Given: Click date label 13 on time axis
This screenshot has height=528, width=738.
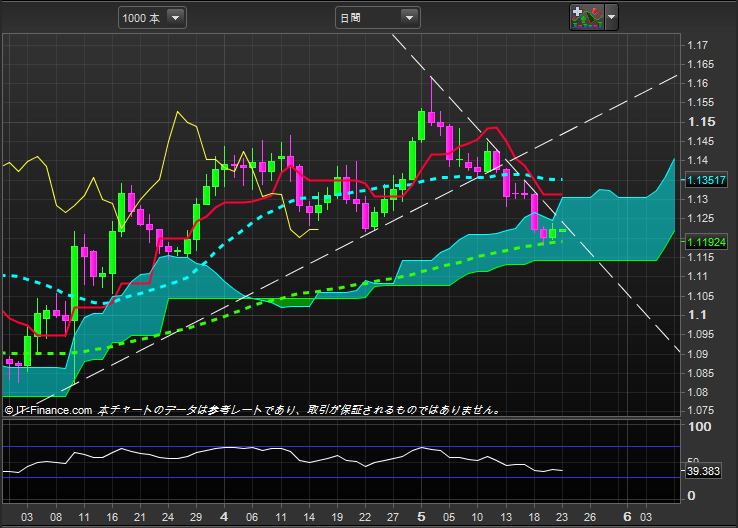Looking at the screenshot, I should pos(505,517).
